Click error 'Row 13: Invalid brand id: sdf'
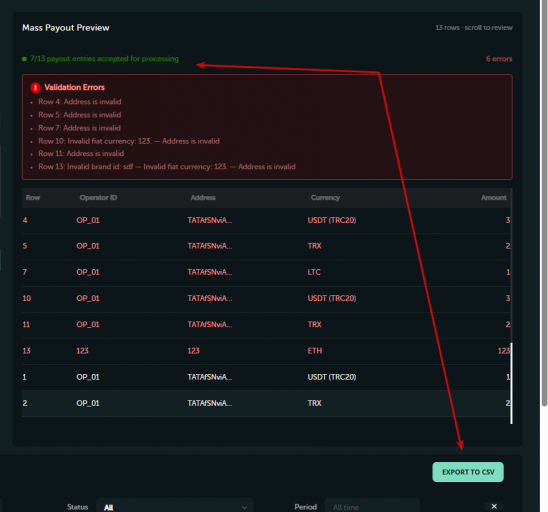Viewport: 548px width, 512px height. (86, 167)
